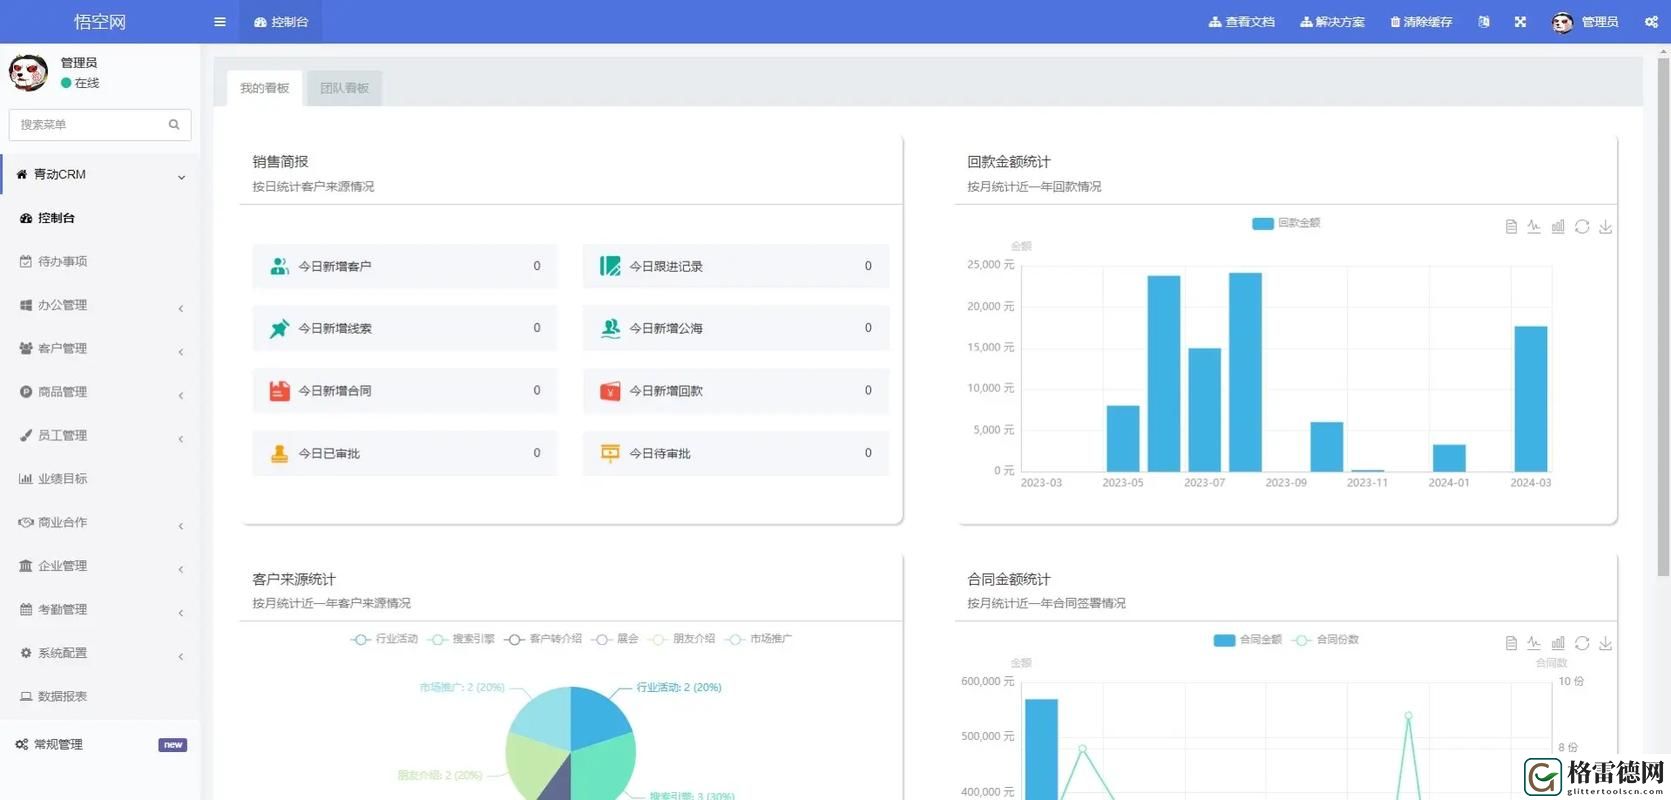The width and height of the screenshot is (1671, 800).
Task: Restore the 回款金额统计 chart with refresh icon
Action: pos(1582,227)
